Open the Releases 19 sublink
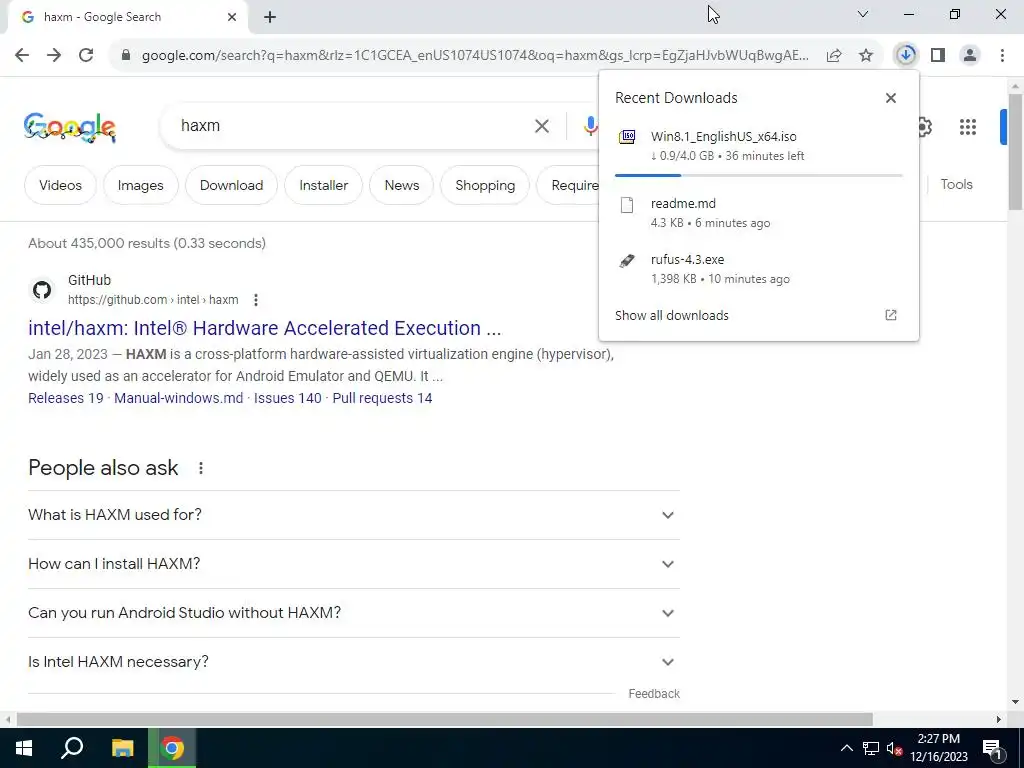Screen dimensions: 1024x768 coord(65,398)
